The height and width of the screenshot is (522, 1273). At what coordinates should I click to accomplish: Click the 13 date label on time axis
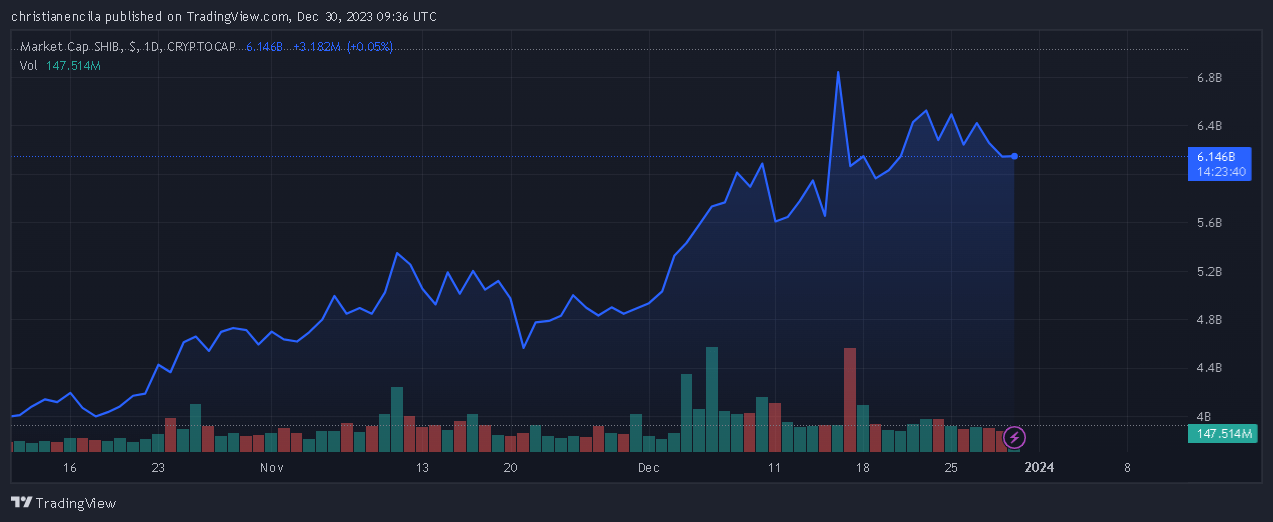pos(422,468)
